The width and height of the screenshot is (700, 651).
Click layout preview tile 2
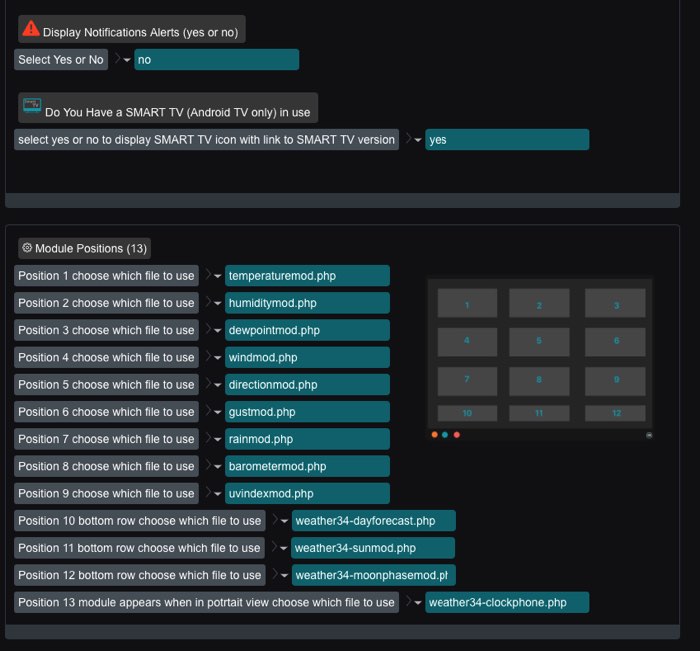[x=539, y=303]
